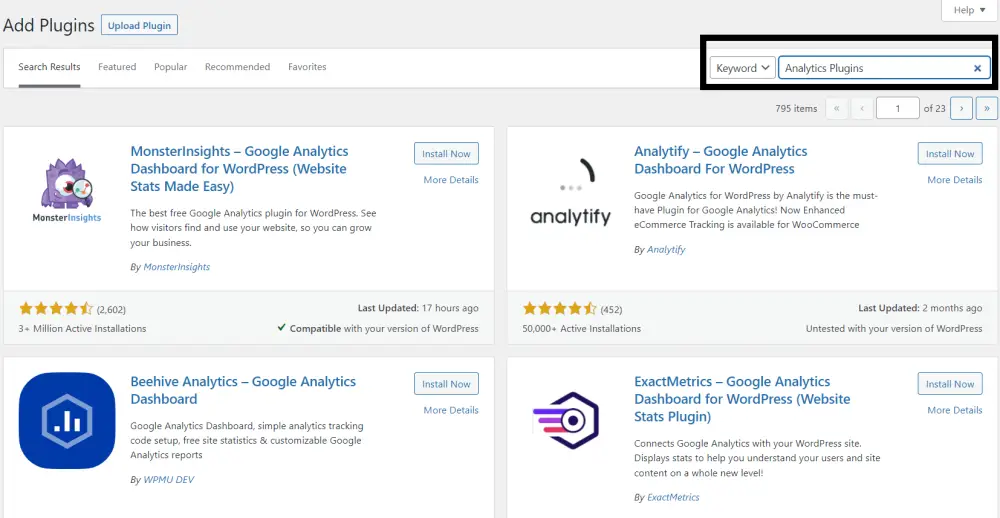The image size is (1000, 518).
Task: Go to next results page arrow
Action: [961, 108]
